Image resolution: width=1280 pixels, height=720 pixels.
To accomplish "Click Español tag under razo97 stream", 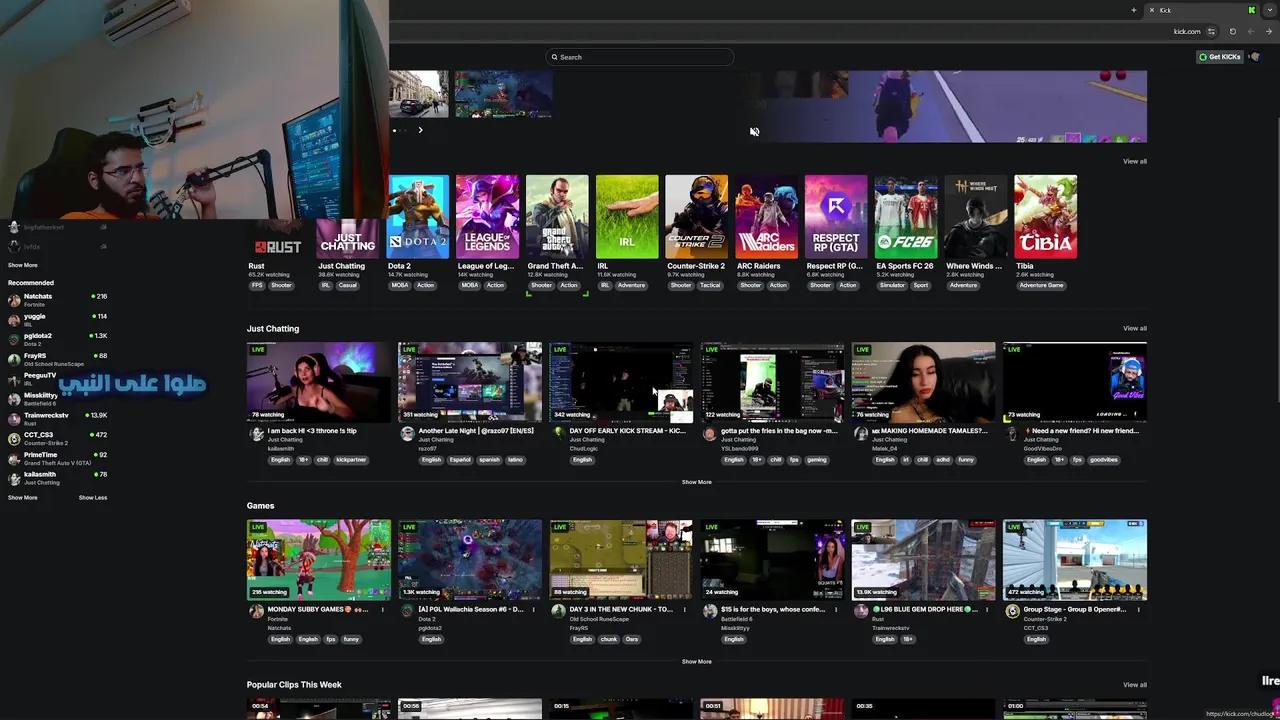I will 460,460.
